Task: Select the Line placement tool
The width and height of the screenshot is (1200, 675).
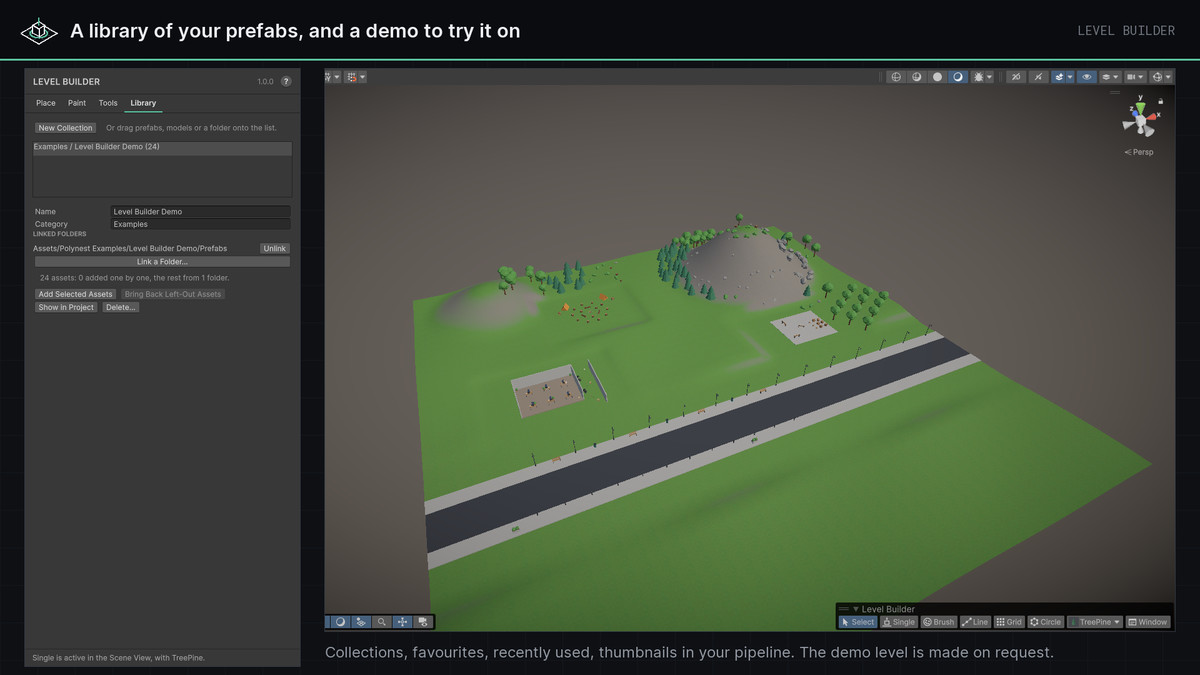Action: (x=976, y=622)
